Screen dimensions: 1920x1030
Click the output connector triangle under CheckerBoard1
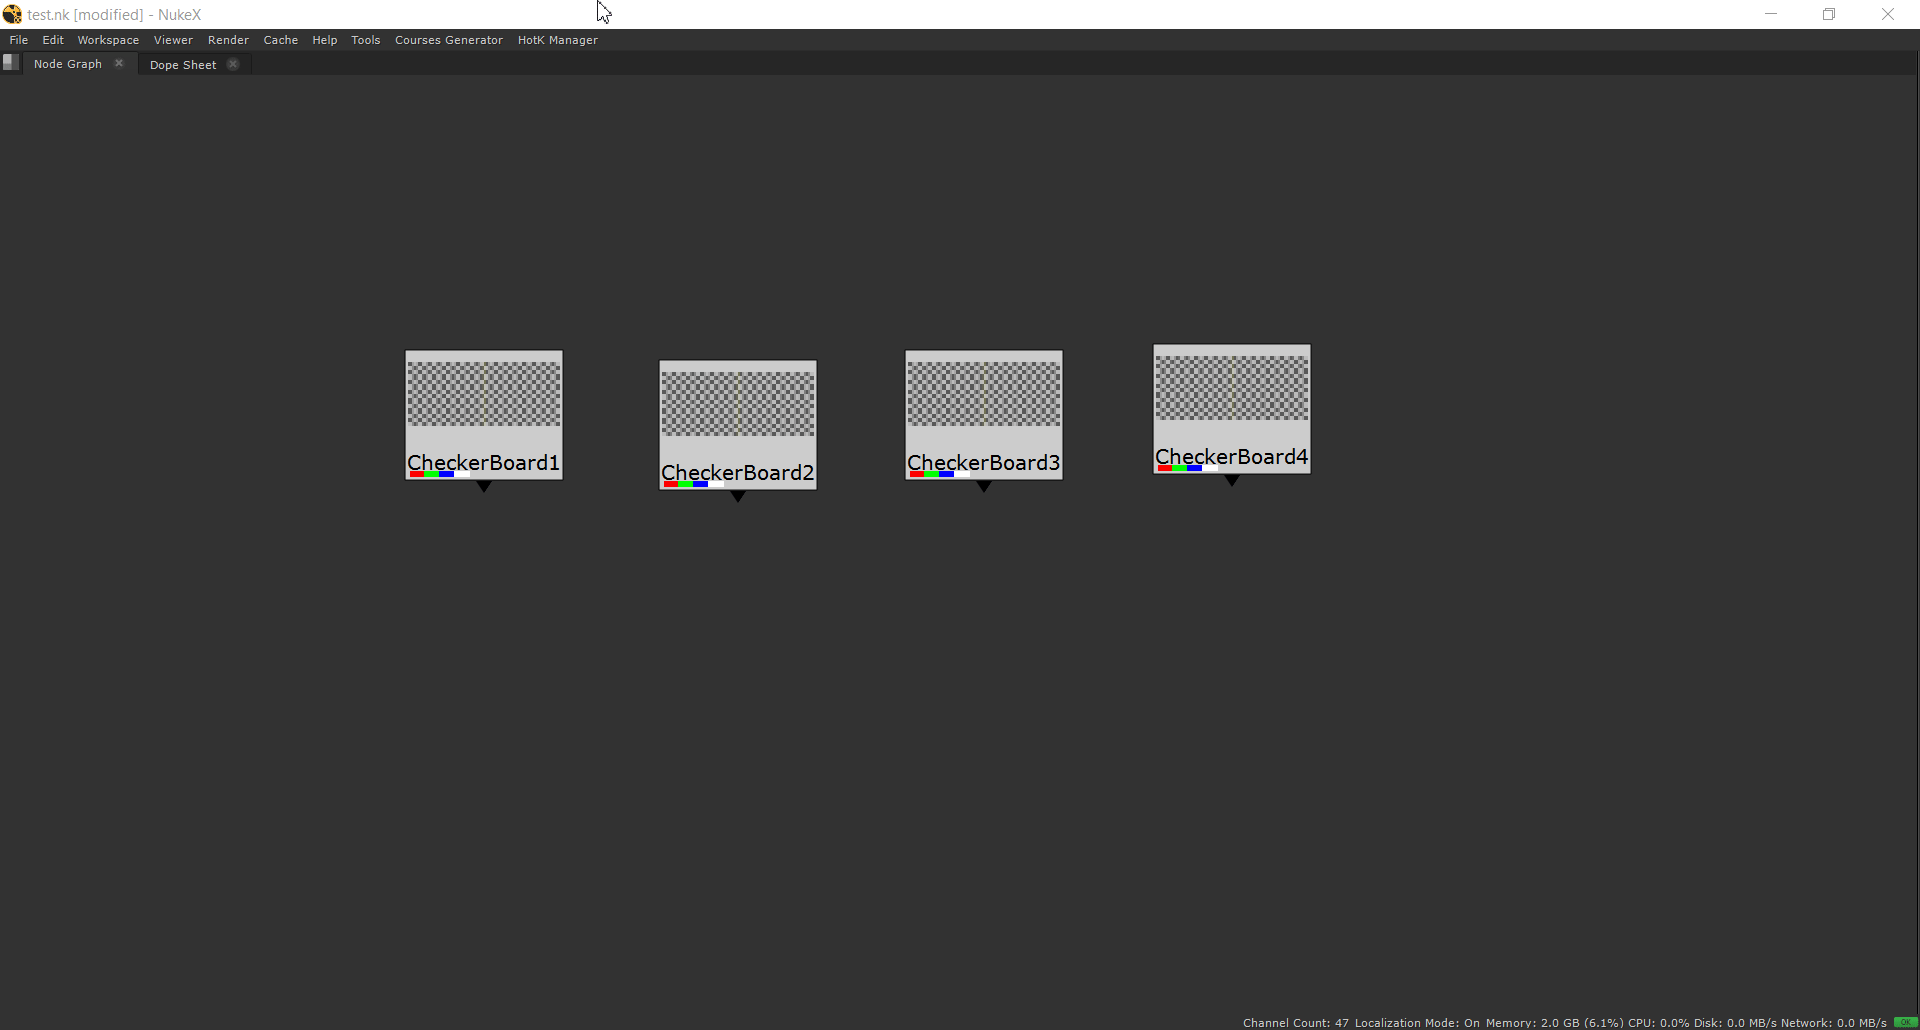[483, 487]
